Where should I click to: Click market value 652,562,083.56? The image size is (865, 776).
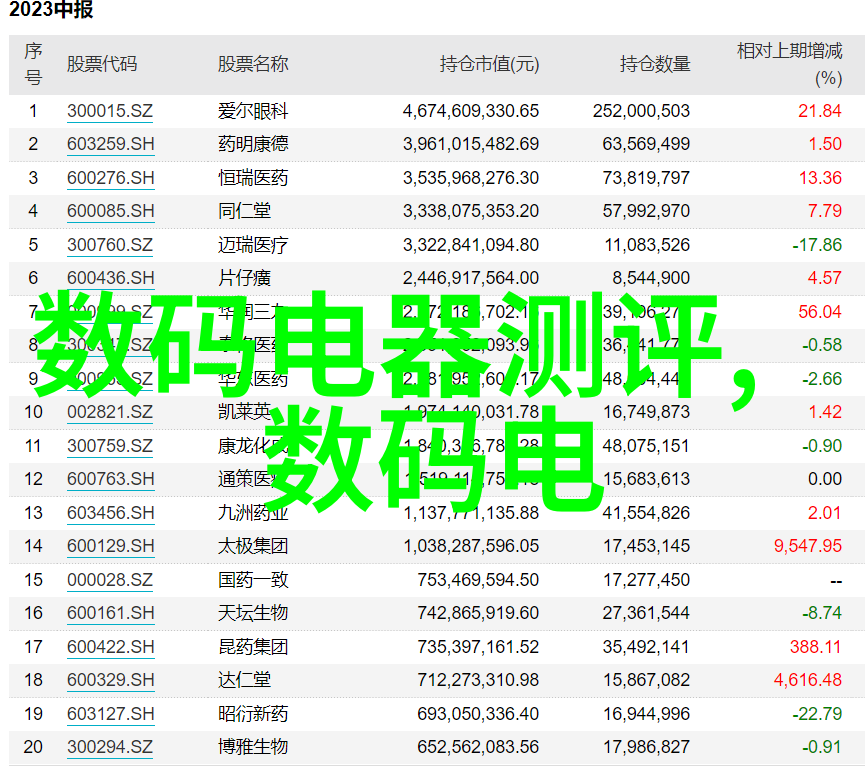click(x=478, y=747)
